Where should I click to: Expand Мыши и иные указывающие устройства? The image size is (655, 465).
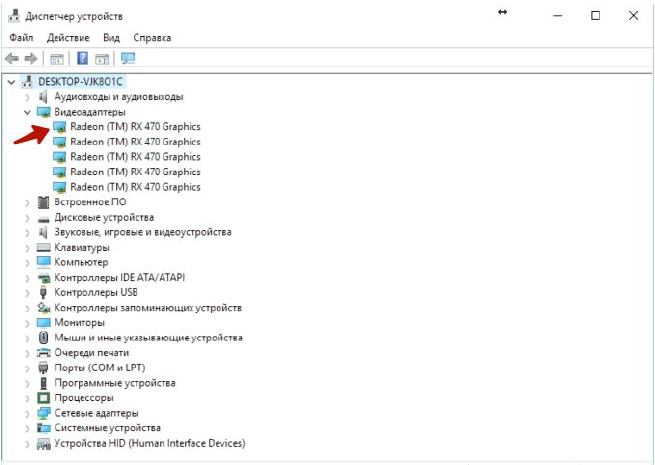coord(28,338)
